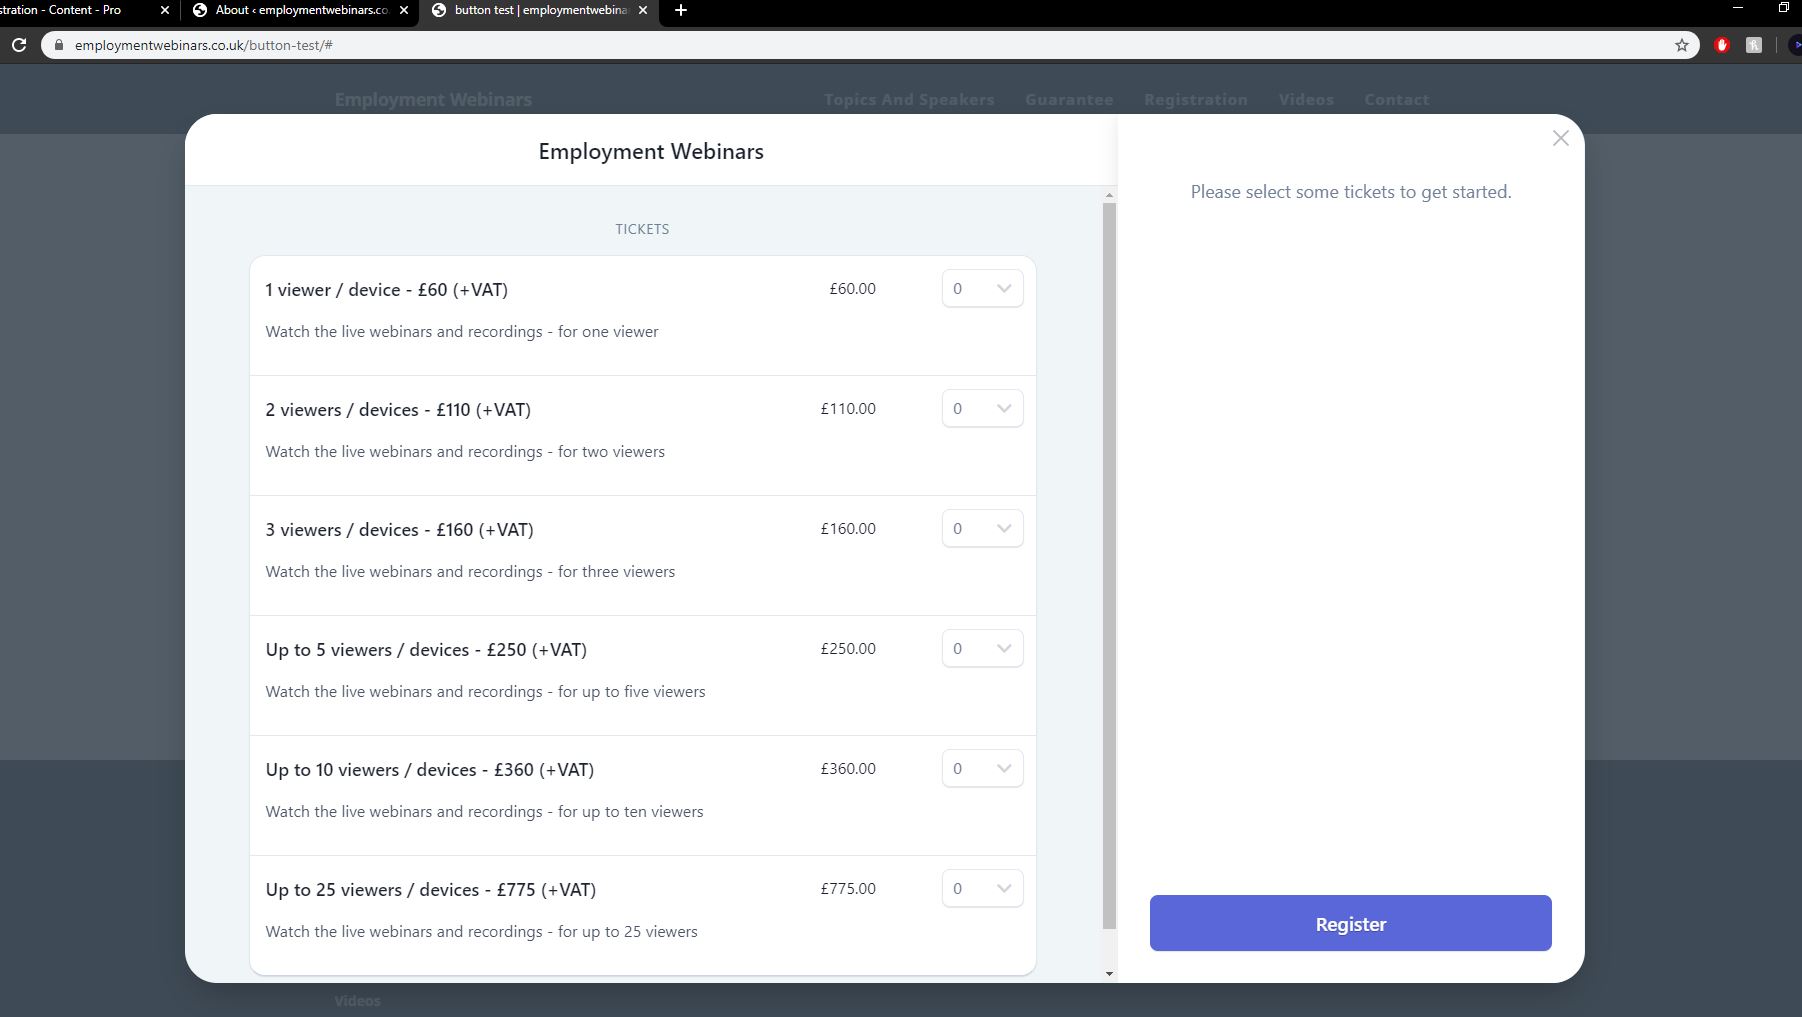The height and width of the screenshot is (1017, 1802).
Task: Open quantity dropdown for 3 viewers ticket
Action: pos(982,528)
